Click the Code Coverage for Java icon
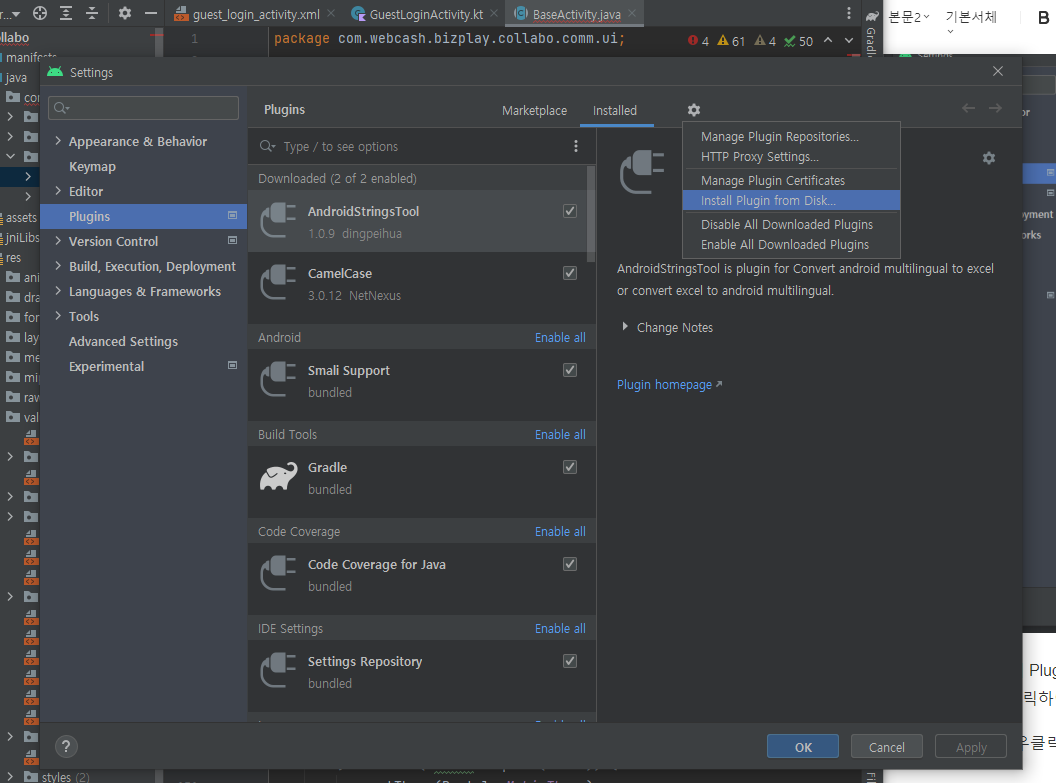 [278, 574]
